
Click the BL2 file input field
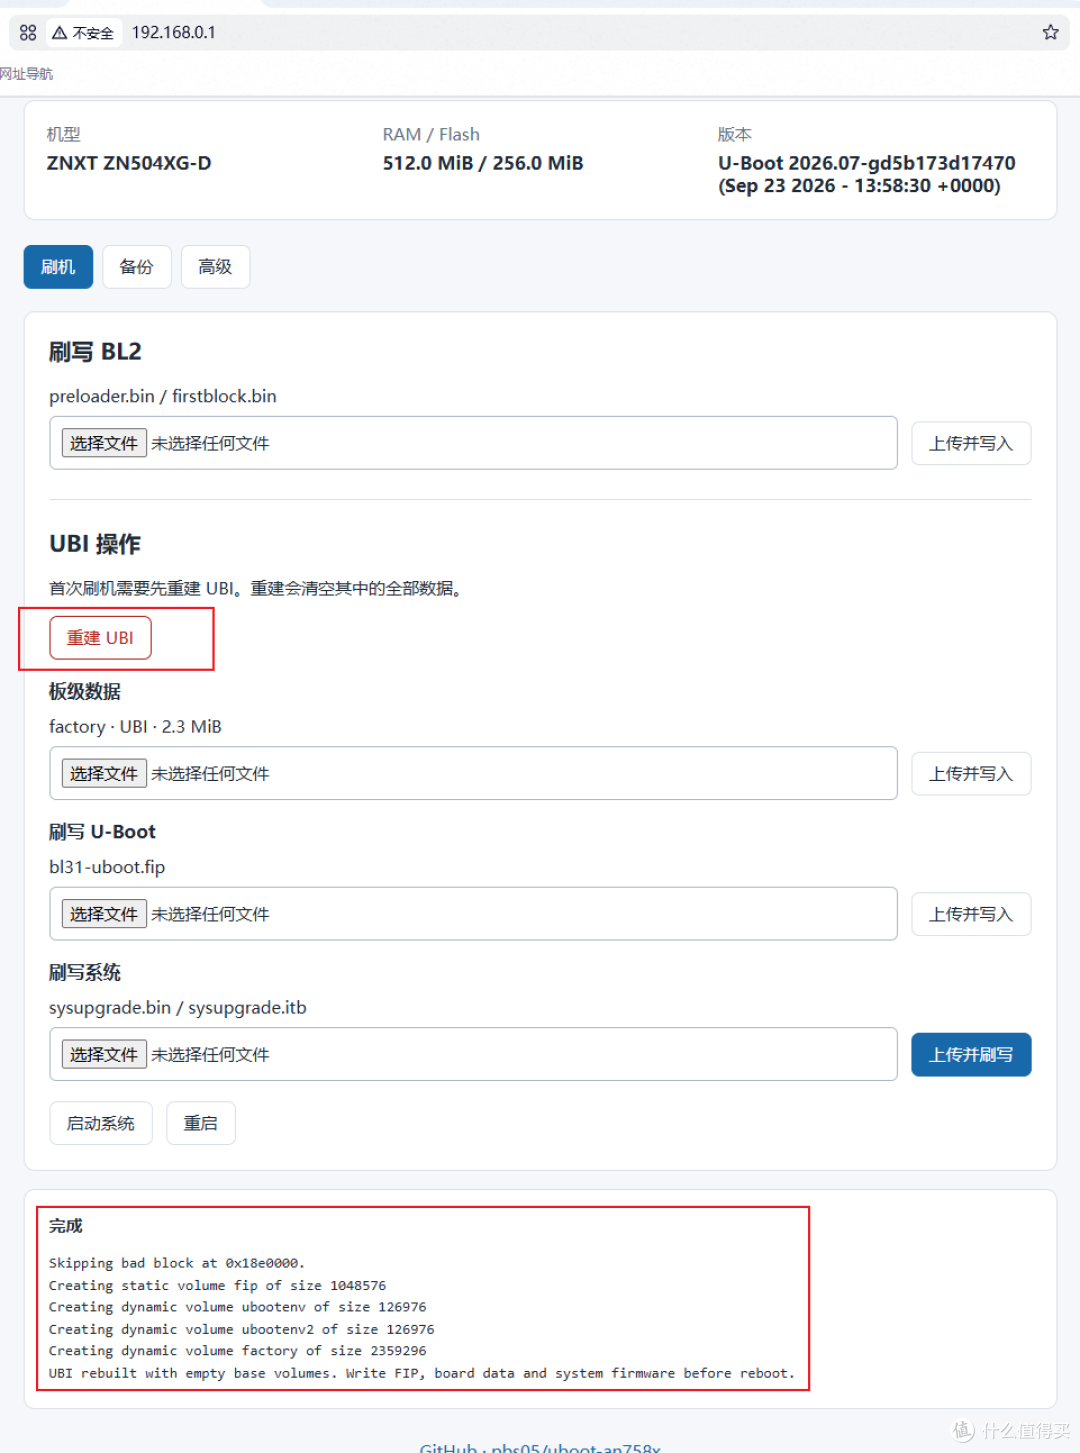(x=473, y=443)
